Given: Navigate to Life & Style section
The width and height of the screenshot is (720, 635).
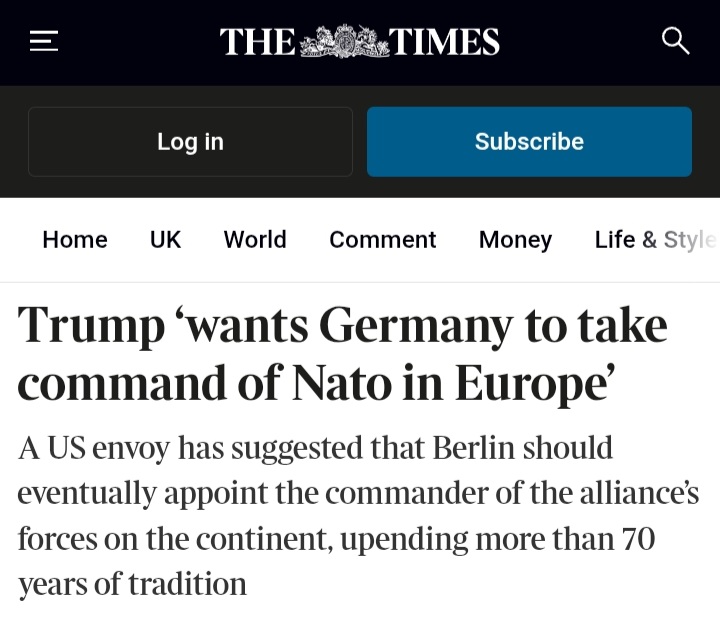Looking at the screenshot, I should 654,240.
